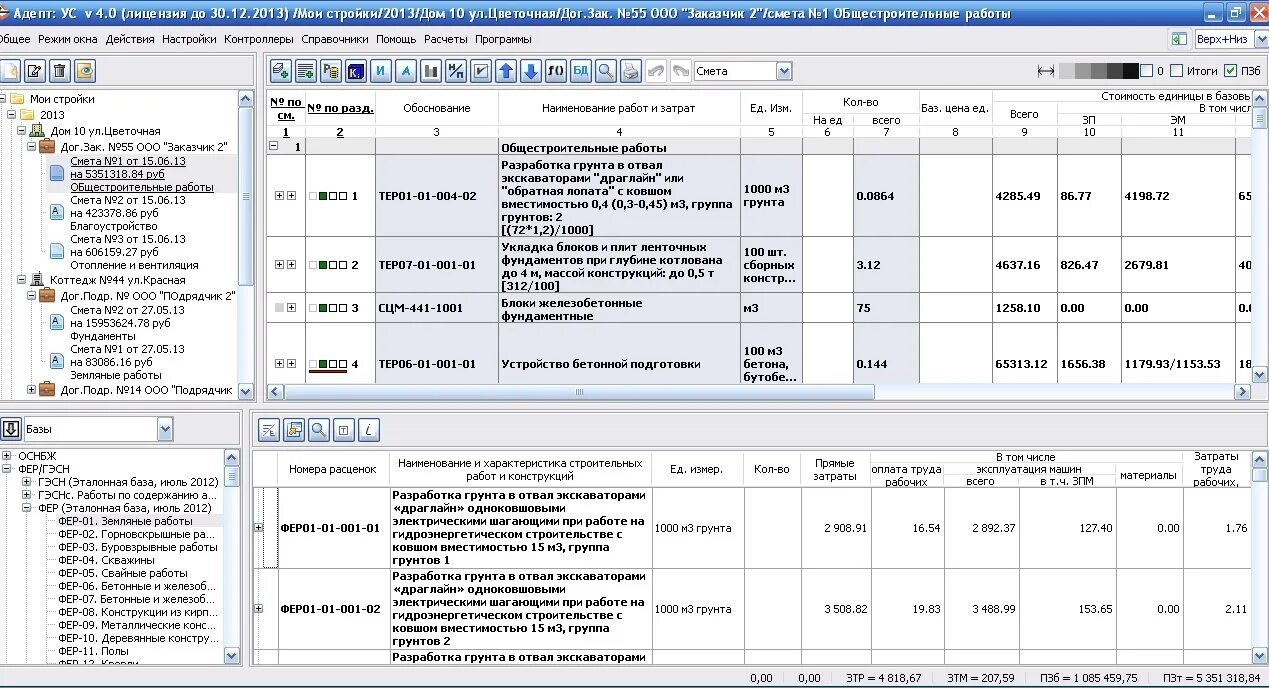The image size is (1269, 688).
Task: Click the boxed 'T' icon in rates toolbar
Action: 344,430
